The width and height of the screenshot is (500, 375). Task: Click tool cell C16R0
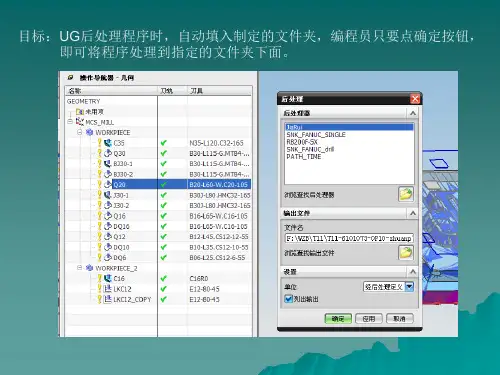199,278
